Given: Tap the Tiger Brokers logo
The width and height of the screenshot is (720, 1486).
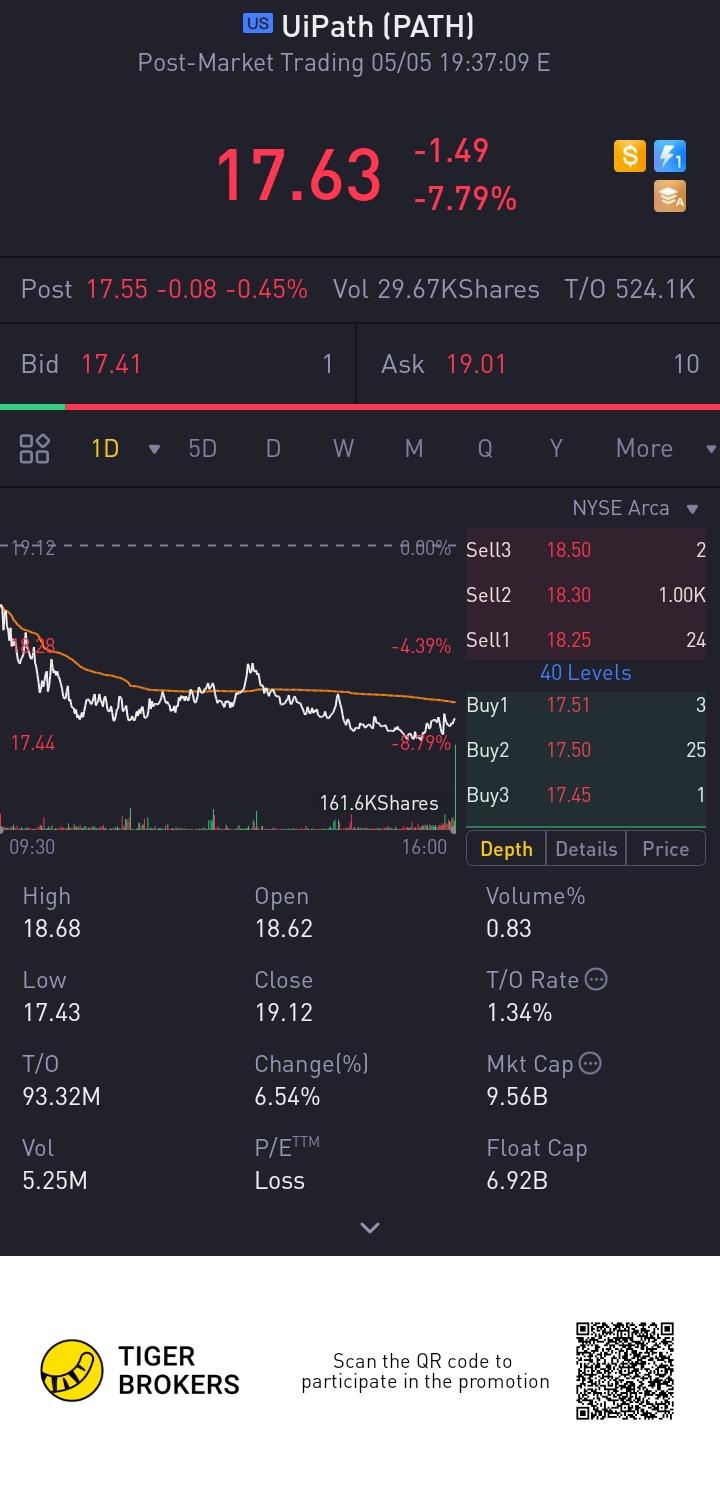Looking at the screenshot, I should (140, 1370).
